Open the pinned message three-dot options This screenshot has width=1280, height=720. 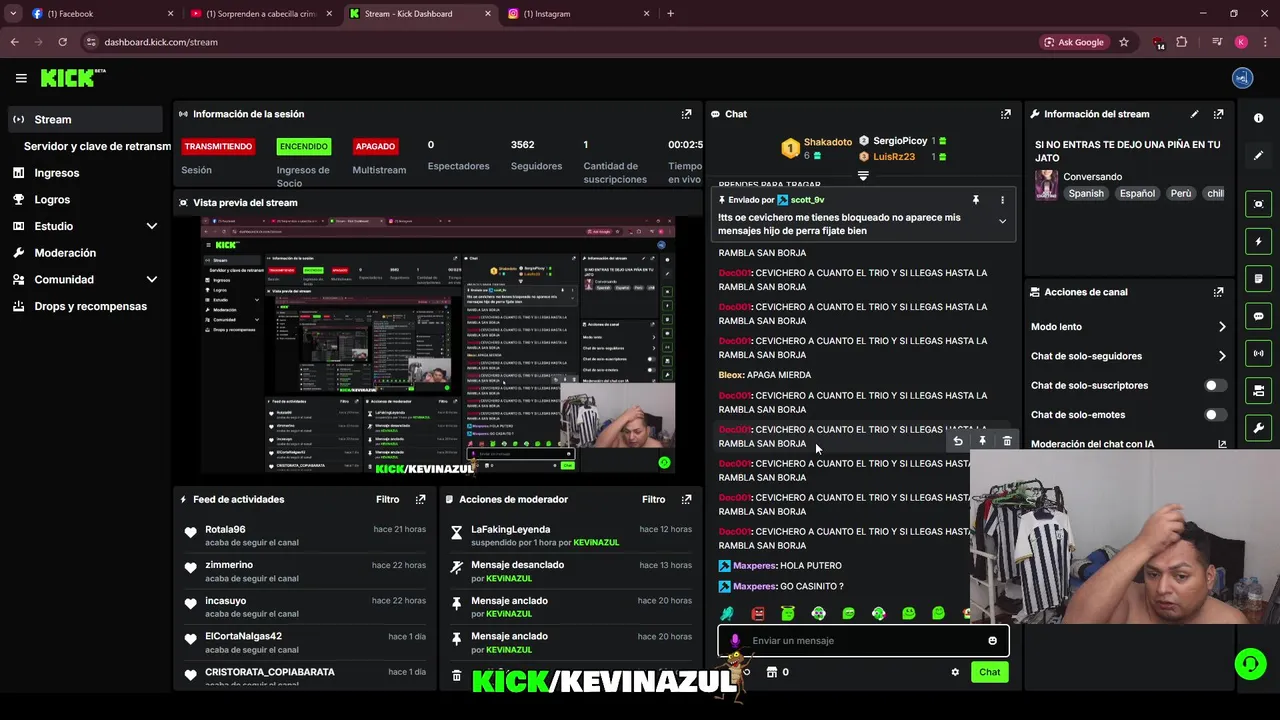[1002, 200]
